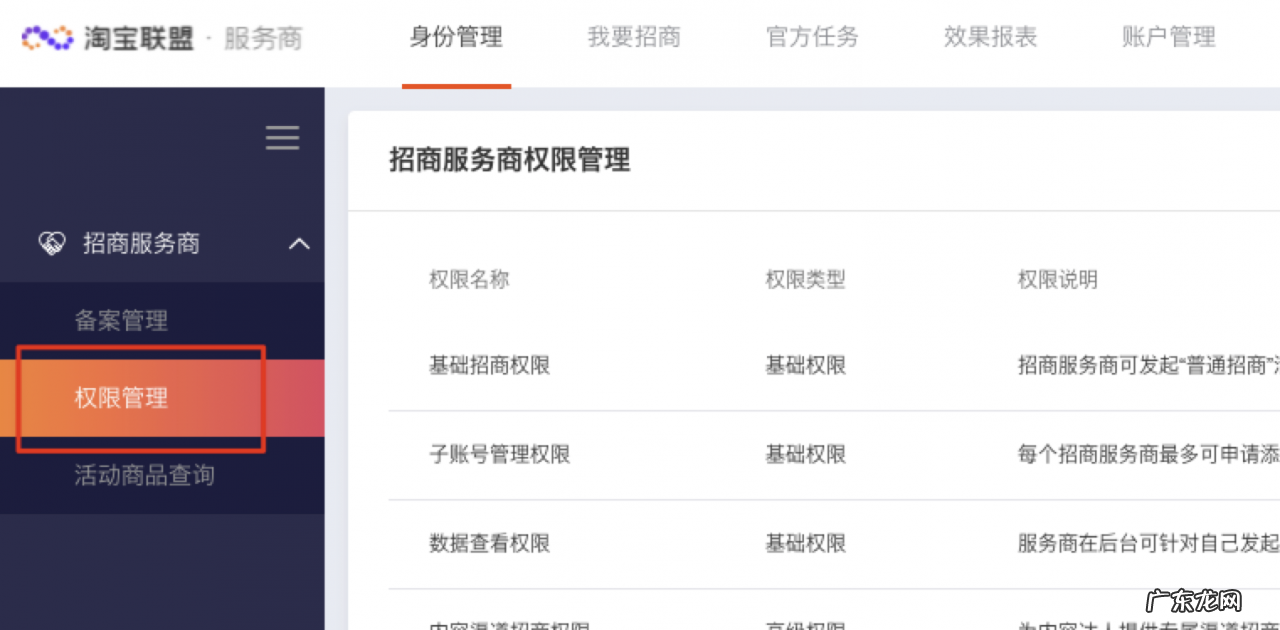Click the hamburger menu icon above sidebar
Screen dimensions: 1280x630
[282, 138]
